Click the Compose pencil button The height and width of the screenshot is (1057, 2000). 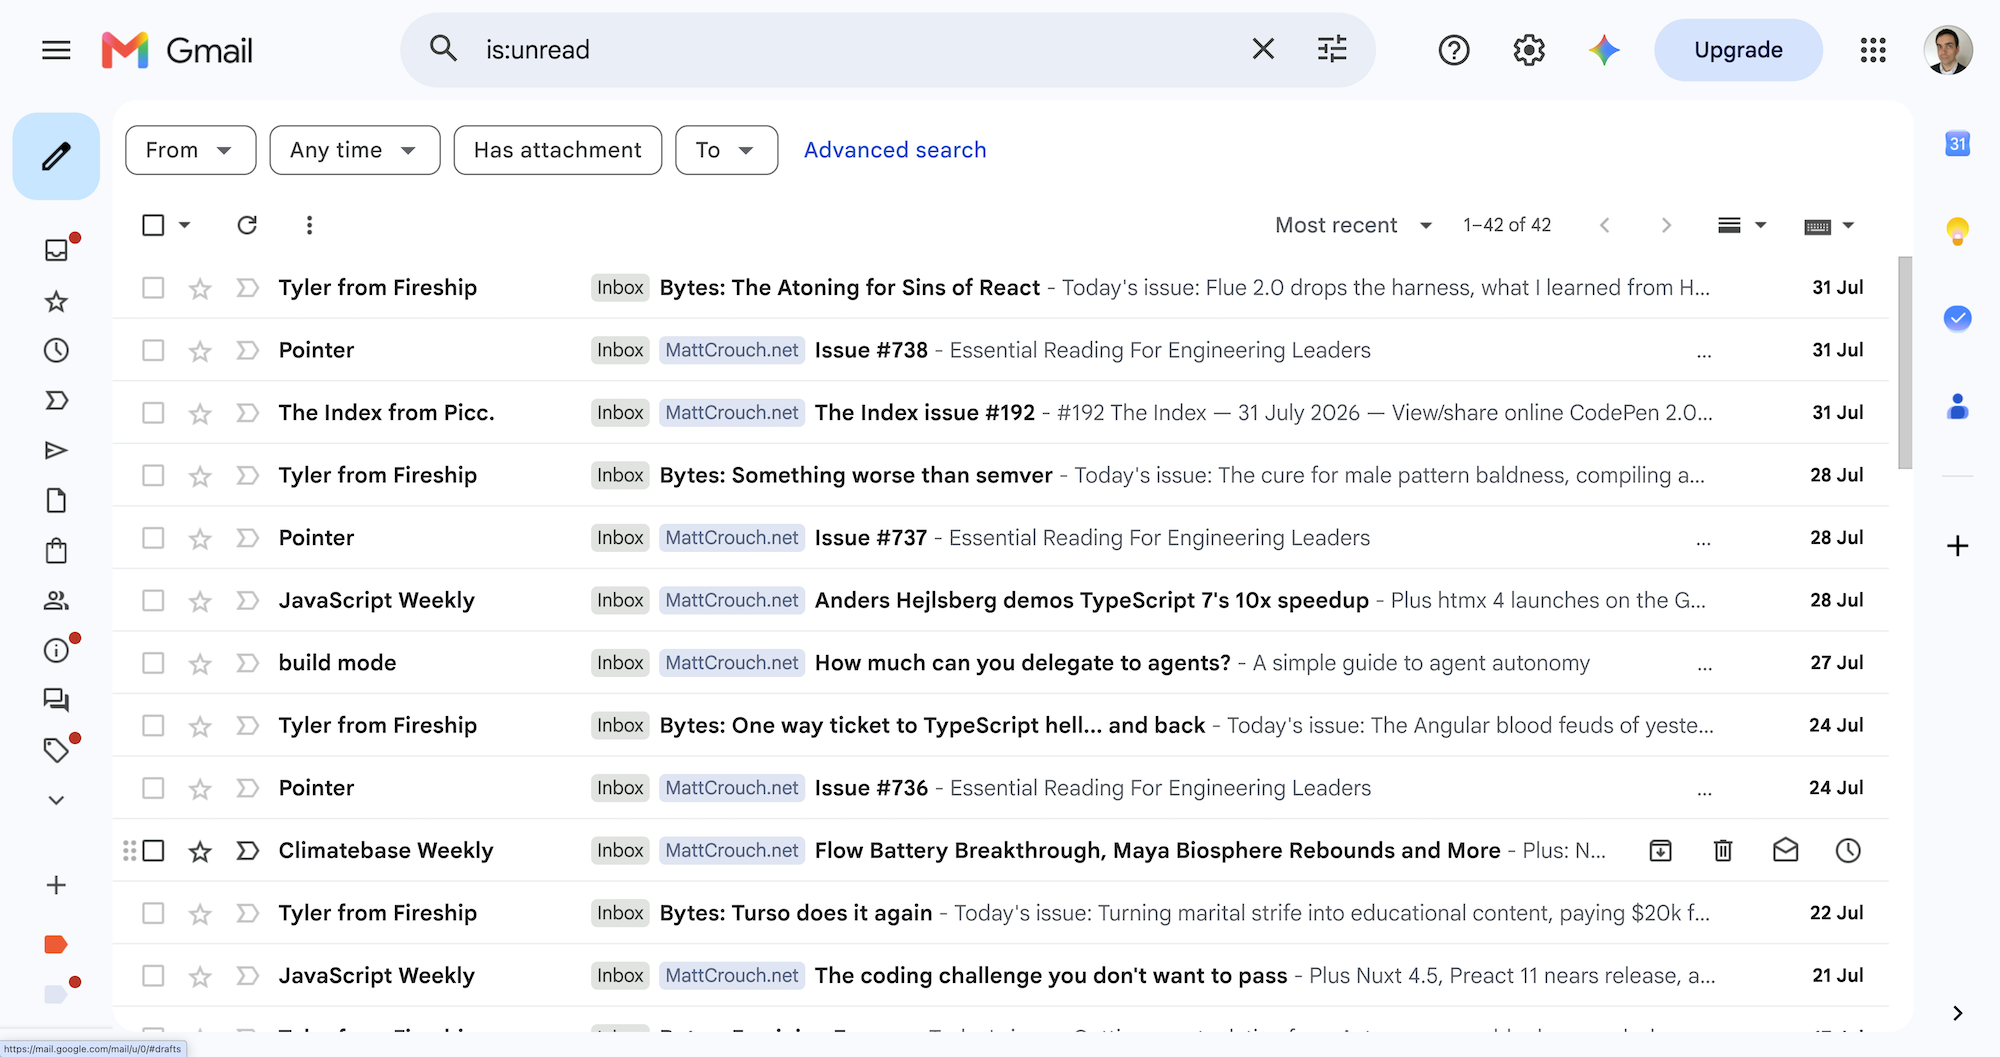pos(56,156)
